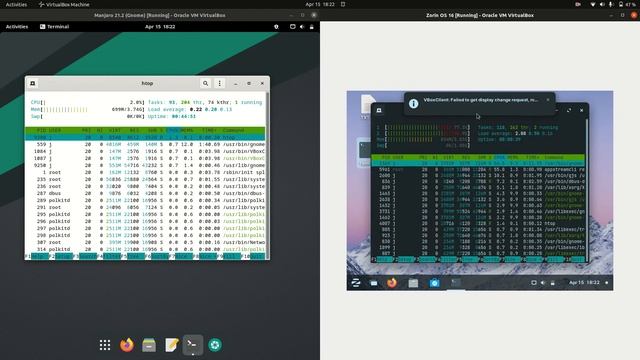Click the Zorin OS 16 VirtualBox window title

coord(480,15)
